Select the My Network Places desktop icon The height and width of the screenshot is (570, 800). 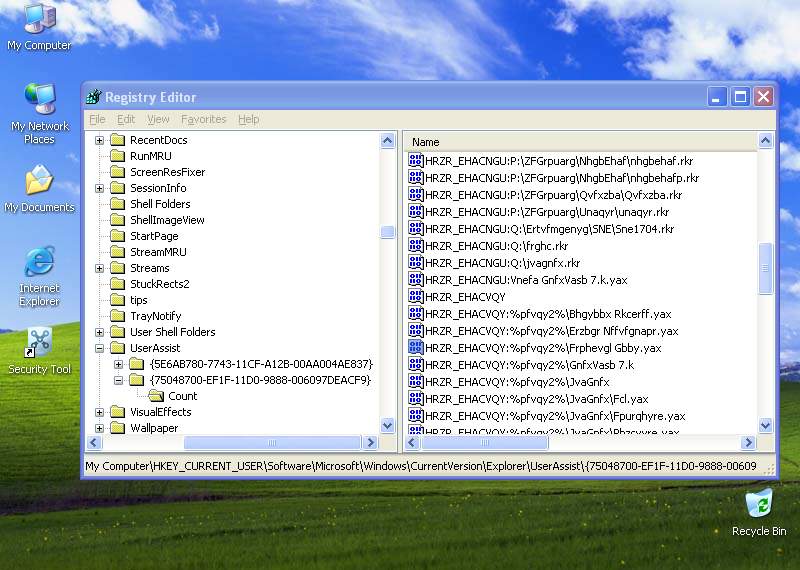tap(39, 113)
